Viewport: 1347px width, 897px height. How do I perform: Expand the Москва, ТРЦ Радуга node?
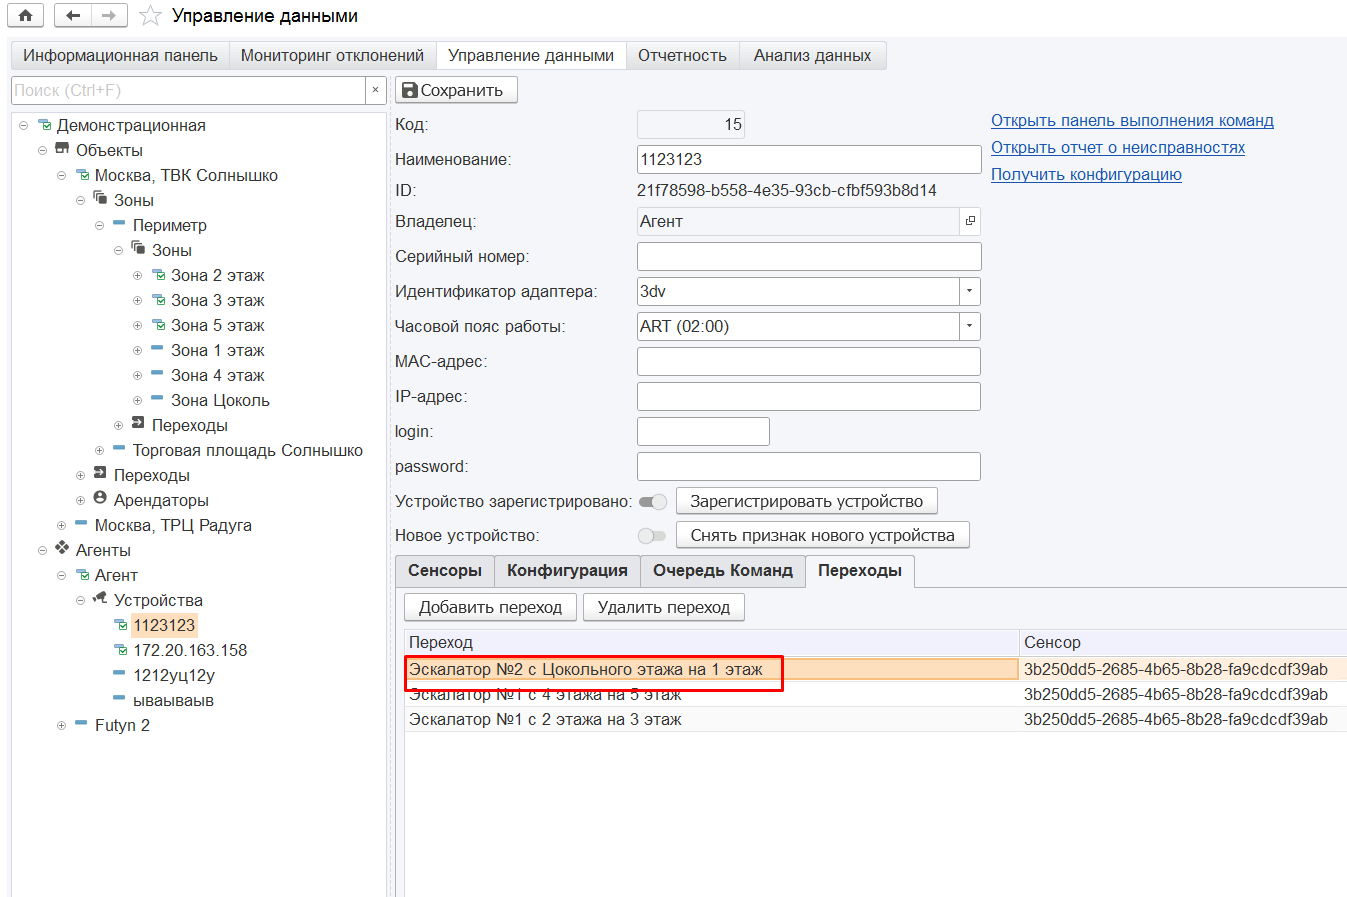61,525
